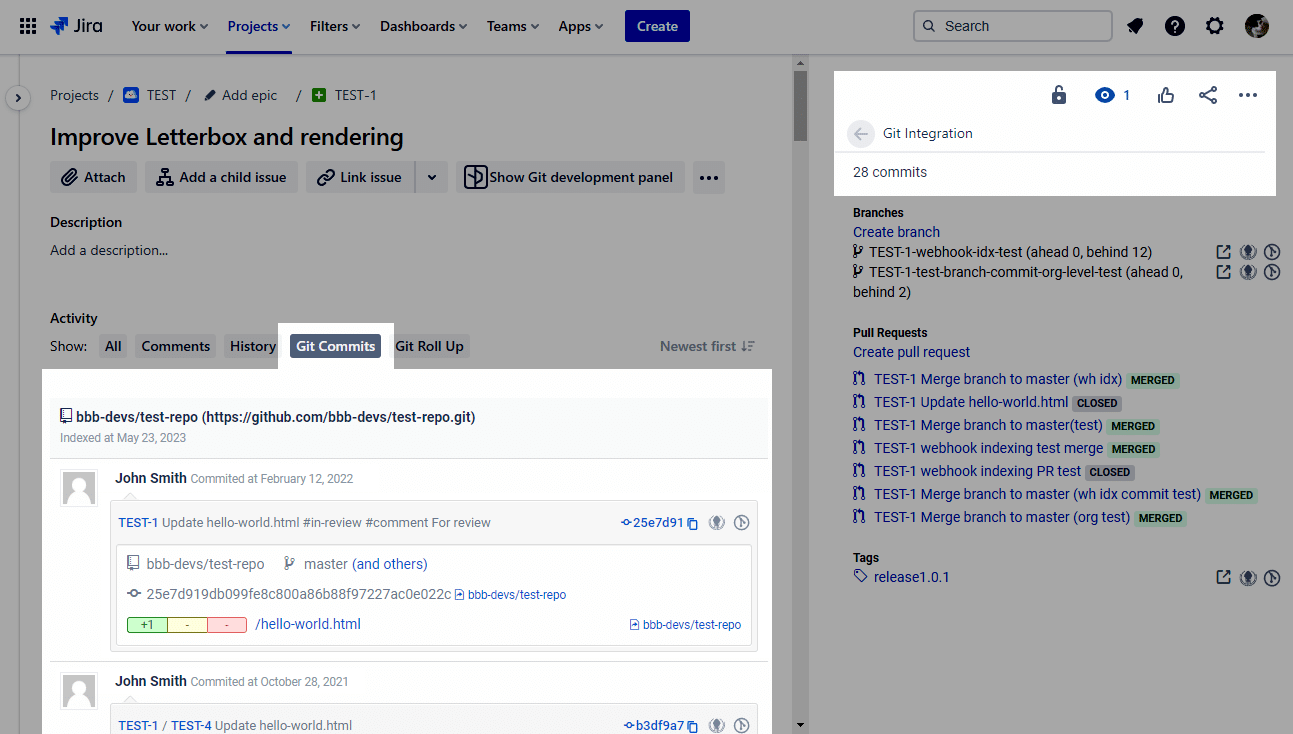Open the user profile avatar
Viewport: 1293px width, 734px height.
tap(1257, 26)
